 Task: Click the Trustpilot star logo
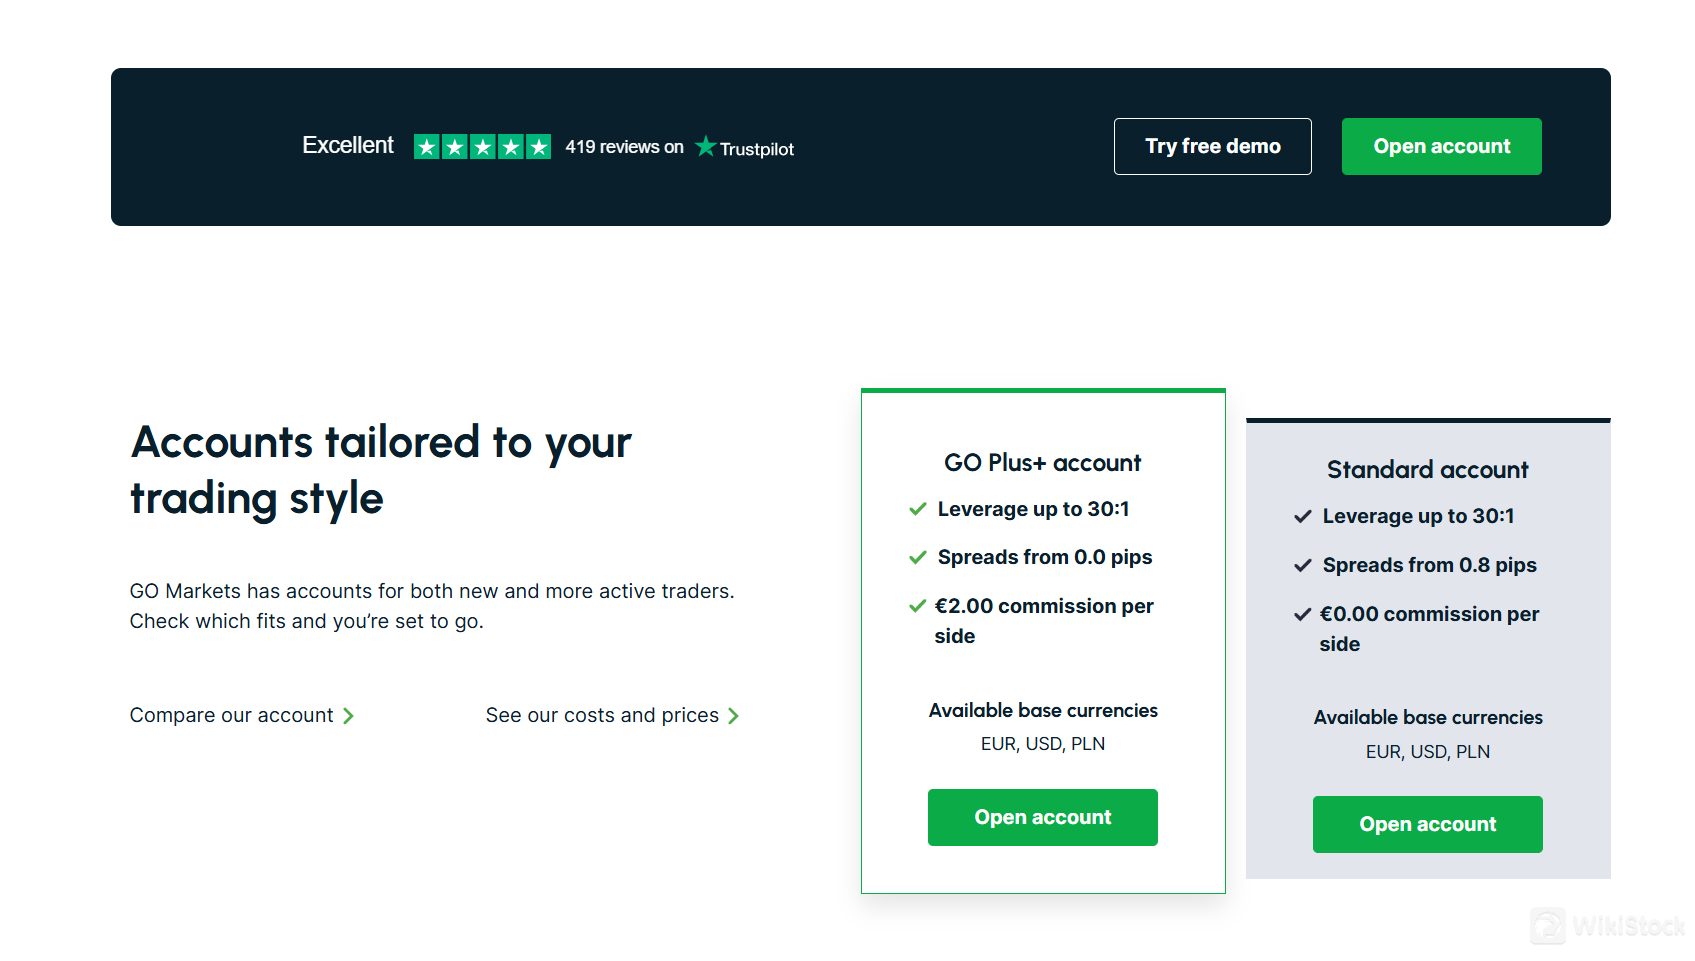(x=706, y=147)
